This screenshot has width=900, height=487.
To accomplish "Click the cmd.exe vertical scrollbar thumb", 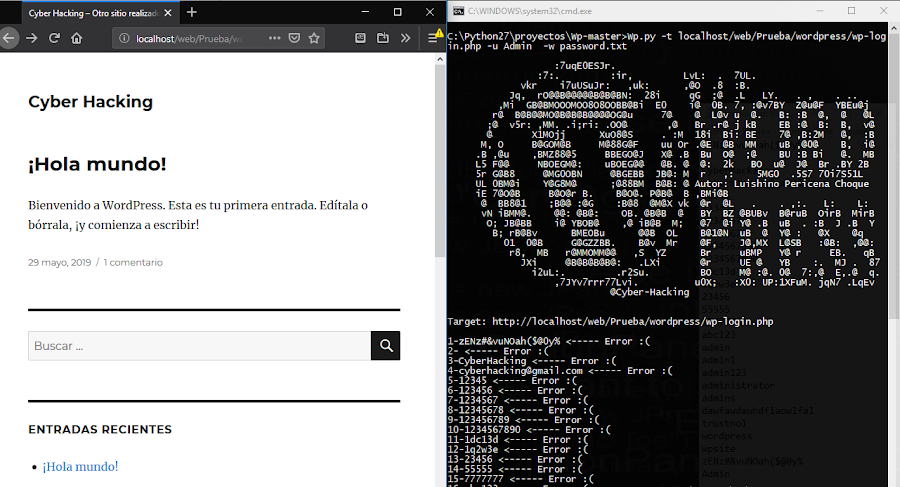I will point(894,175).
